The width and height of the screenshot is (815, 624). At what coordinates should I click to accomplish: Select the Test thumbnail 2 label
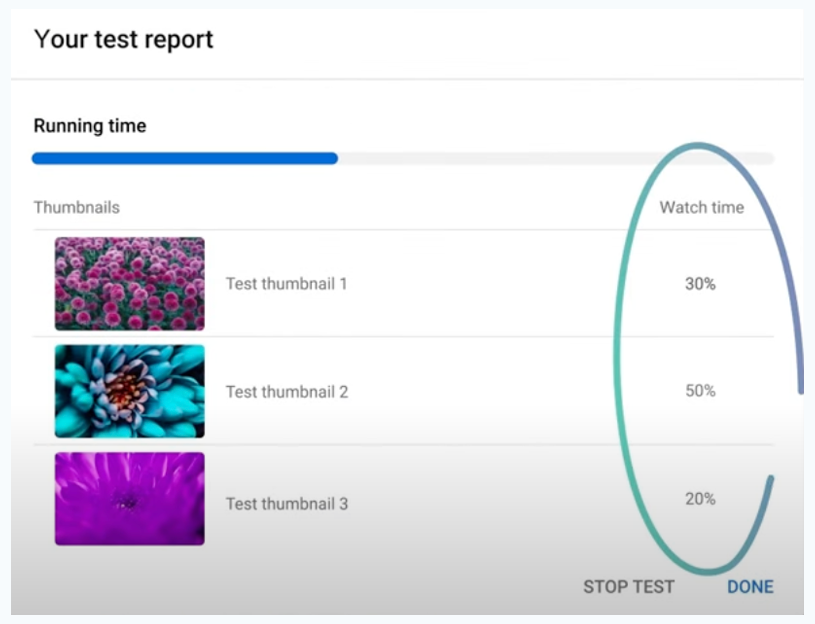pyautogui.click(x=287, y=392)
